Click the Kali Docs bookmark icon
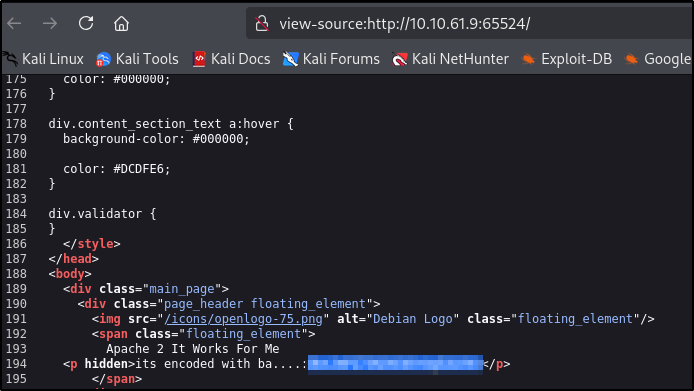Image resolution: width=694 pixels, height=391 pixels. point(199,59)
